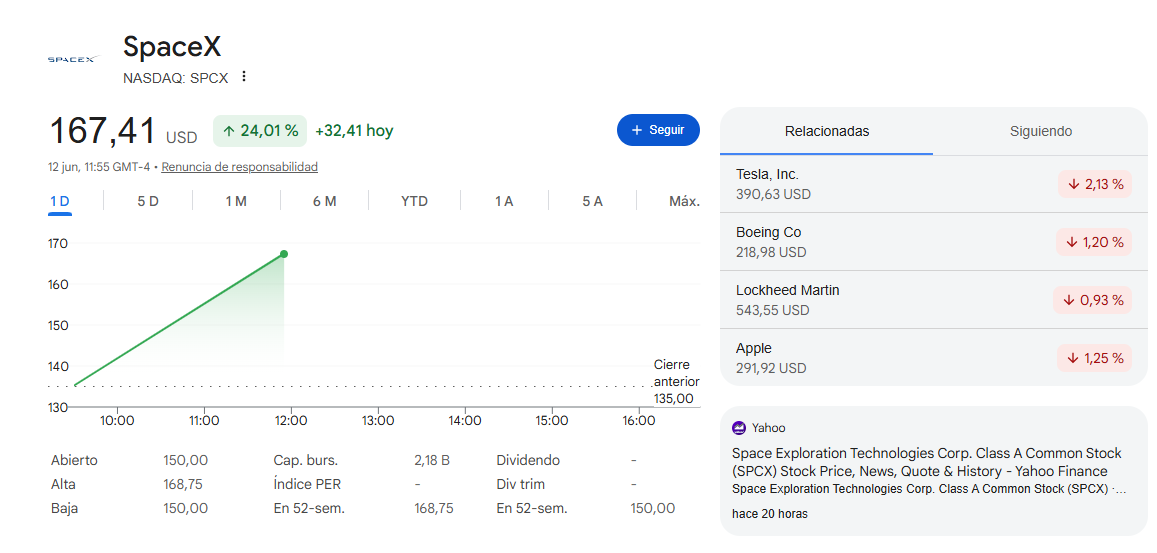Open Renuncia de responsabilidad link
The width and height of the screenshot is (1157, 553).
point(240,167)
